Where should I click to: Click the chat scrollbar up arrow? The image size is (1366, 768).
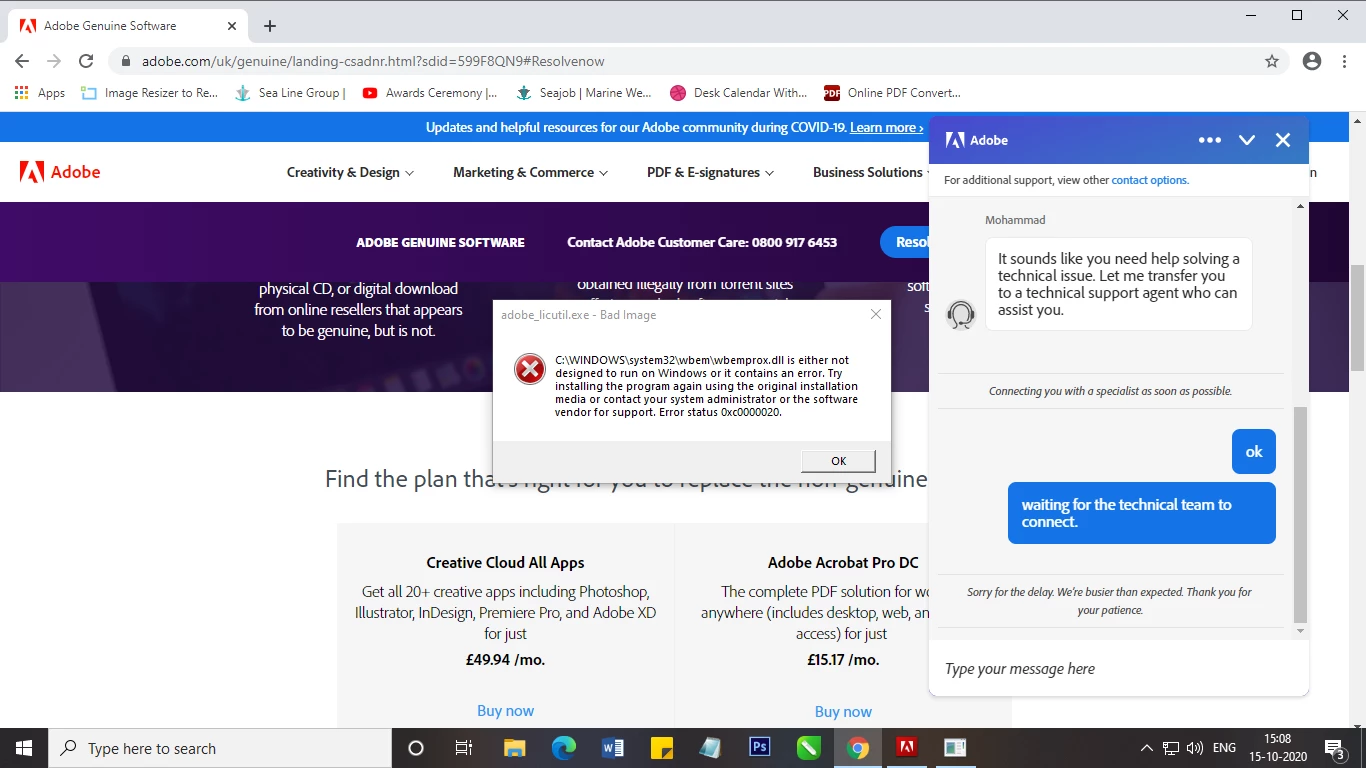pyautogui.click(x=1300, y=205)
